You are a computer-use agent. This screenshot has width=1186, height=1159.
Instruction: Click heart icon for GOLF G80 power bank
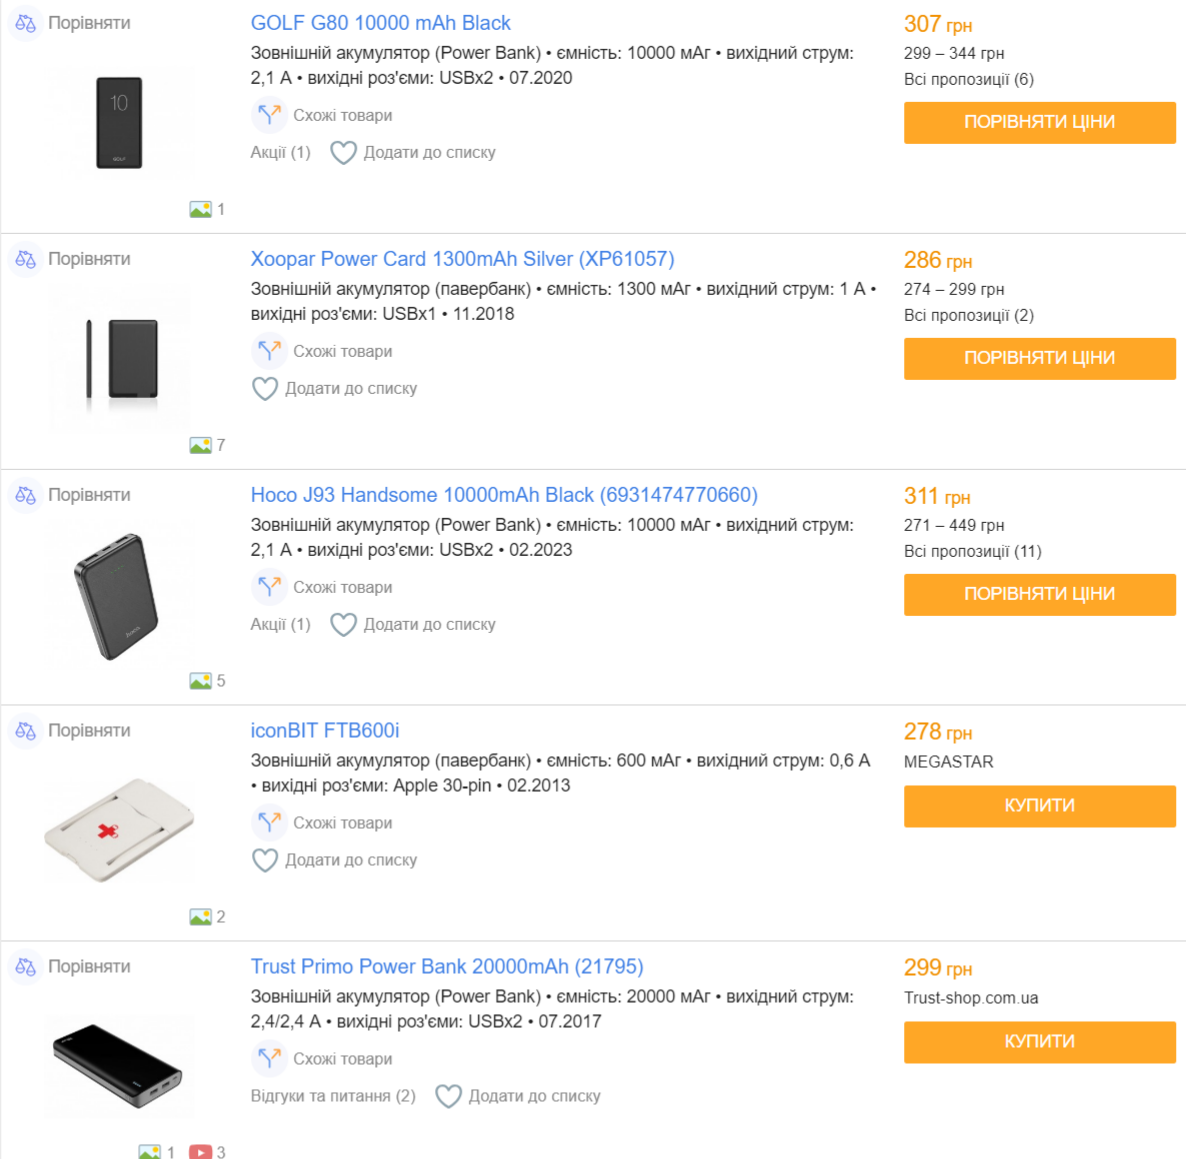(343, 152)
